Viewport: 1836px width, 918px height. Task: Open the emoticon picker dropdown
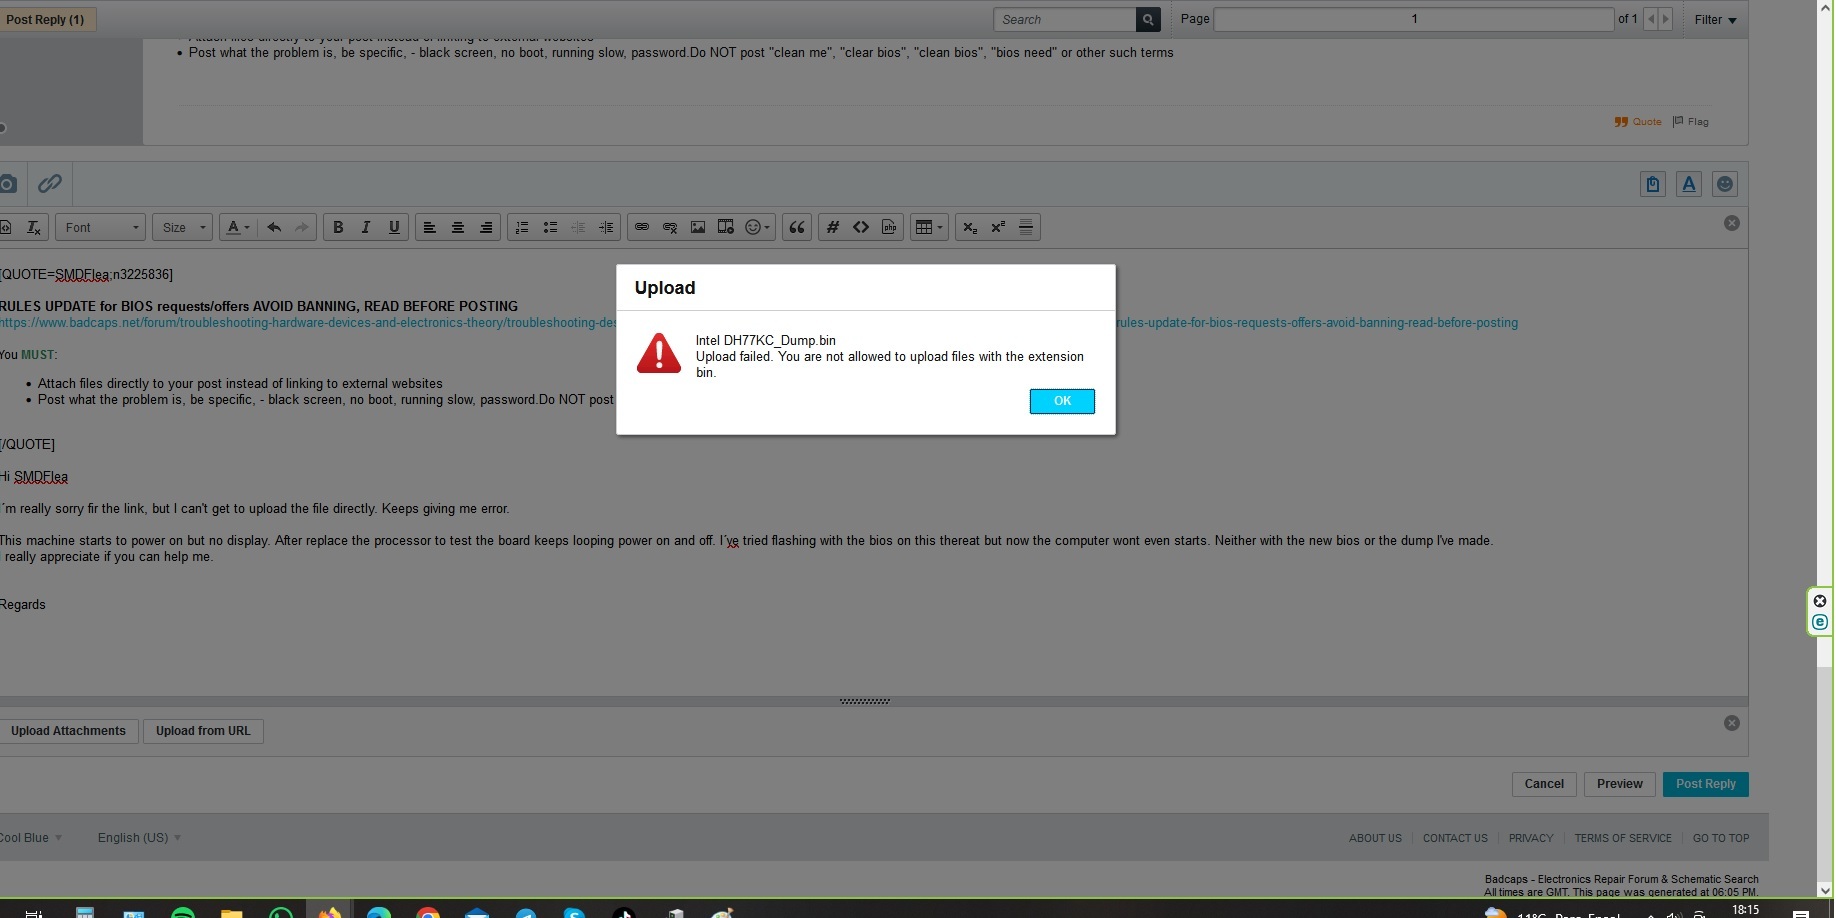click(x=758, y=228)
